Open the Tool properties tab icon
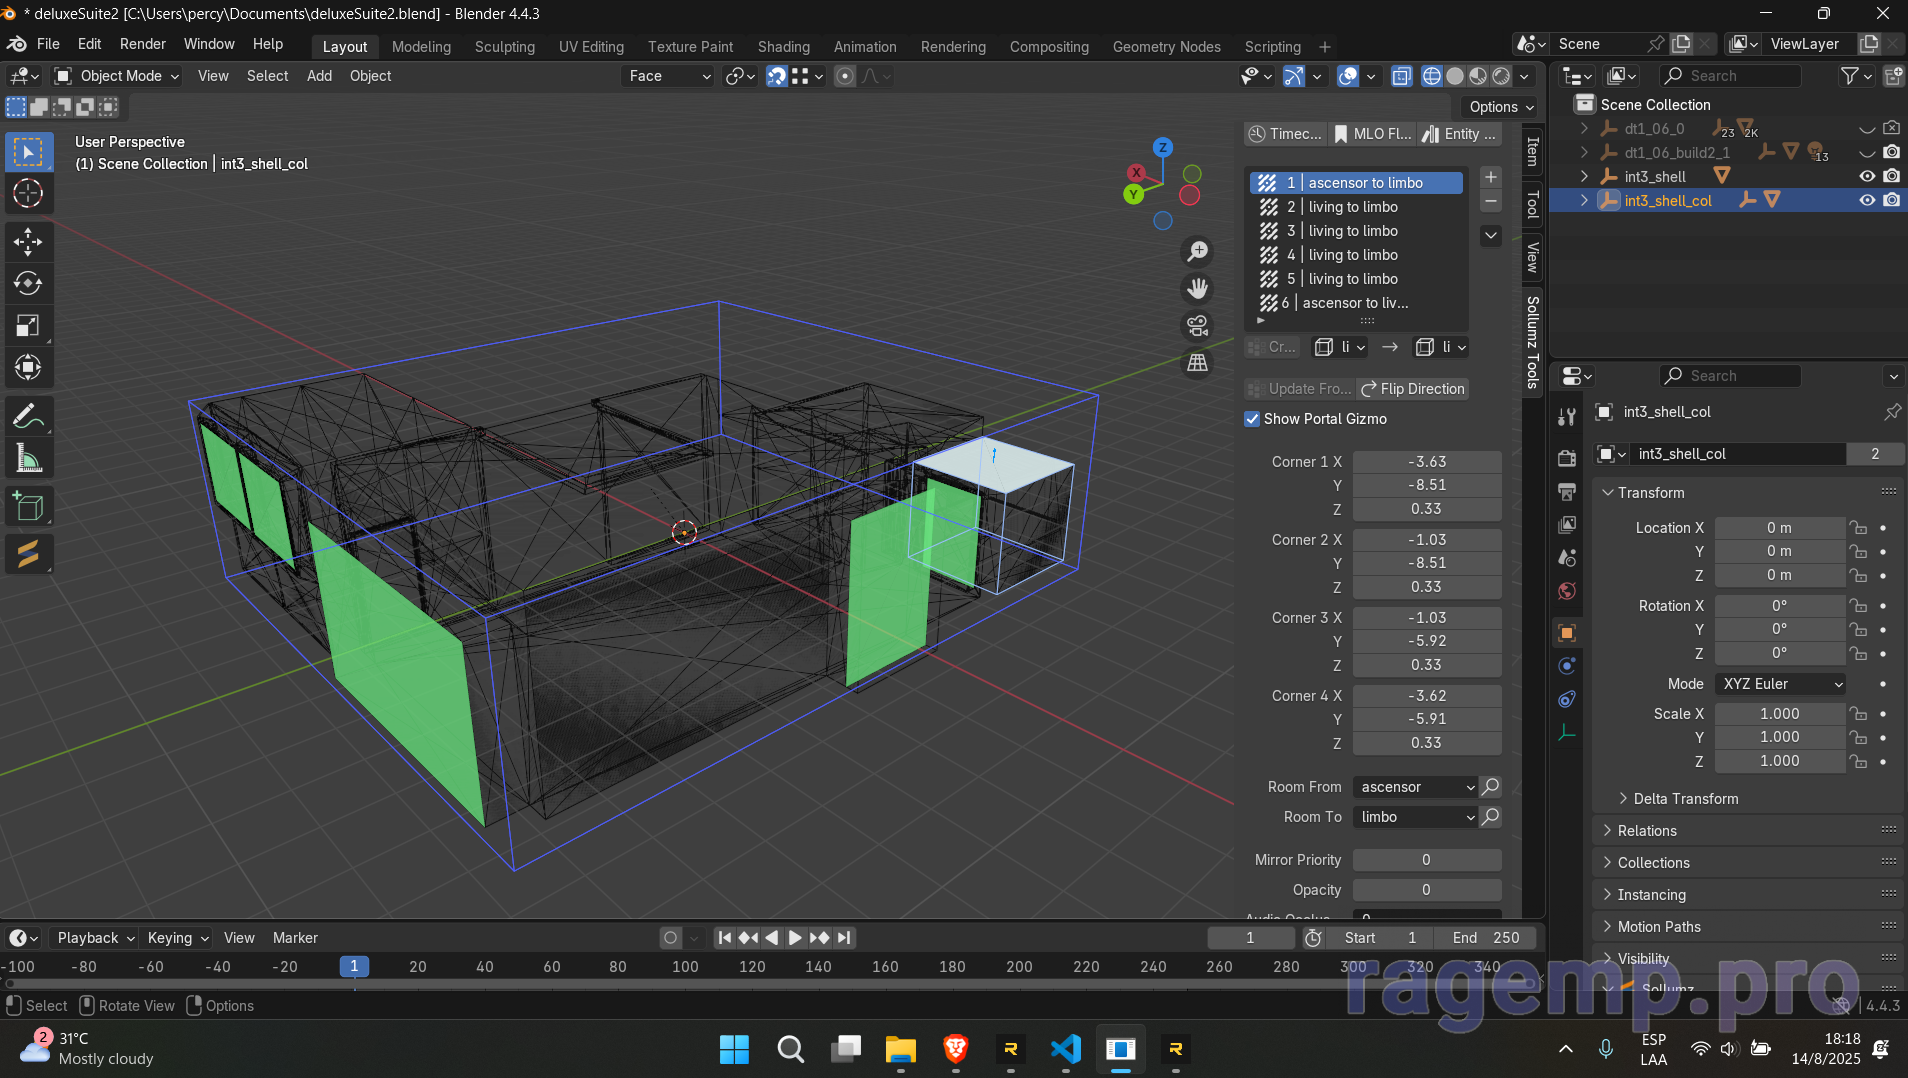The height and width of the screenshot is (1078, 1908). coord(1567,417)
